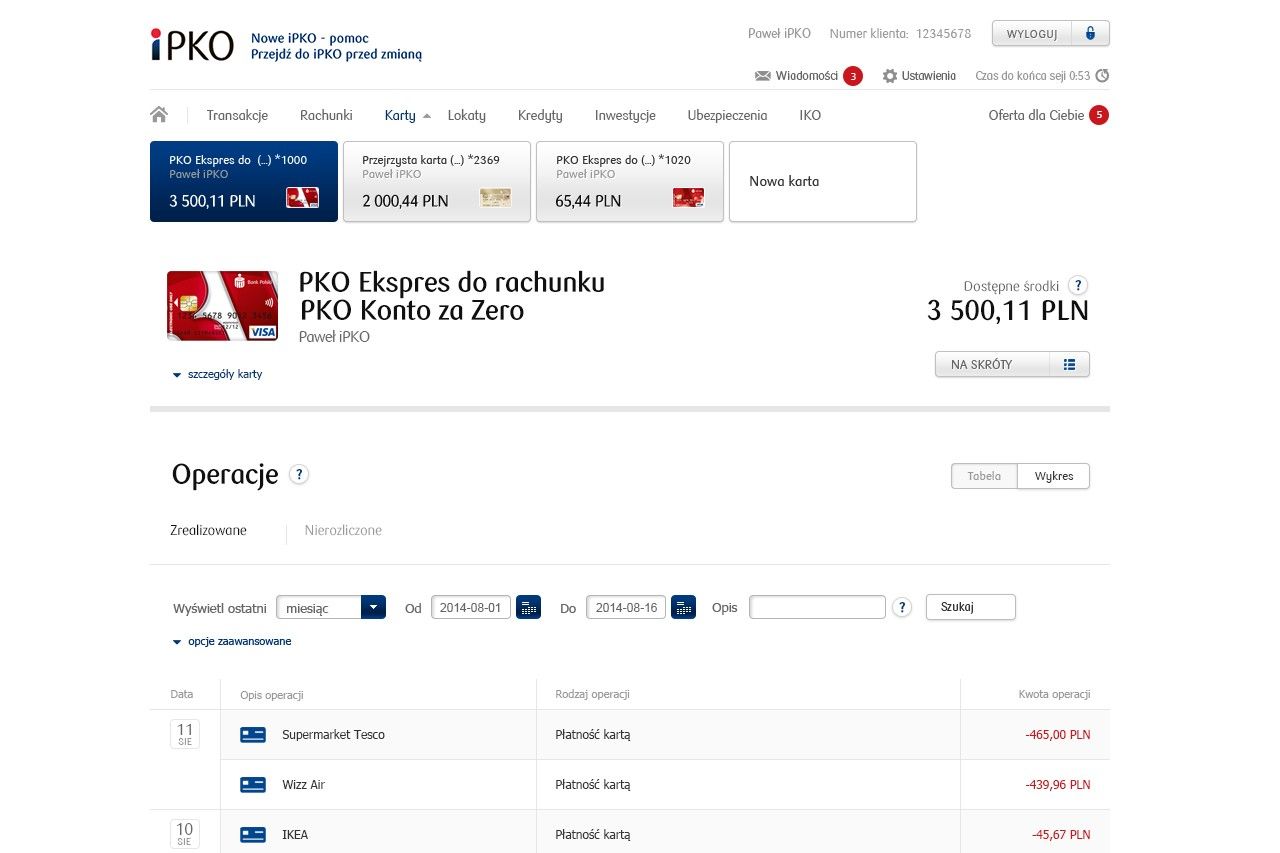The image size is (1280, 853).
Task: Open Przejdź do iPKO przed zmianą link
Action: (336, 54)
